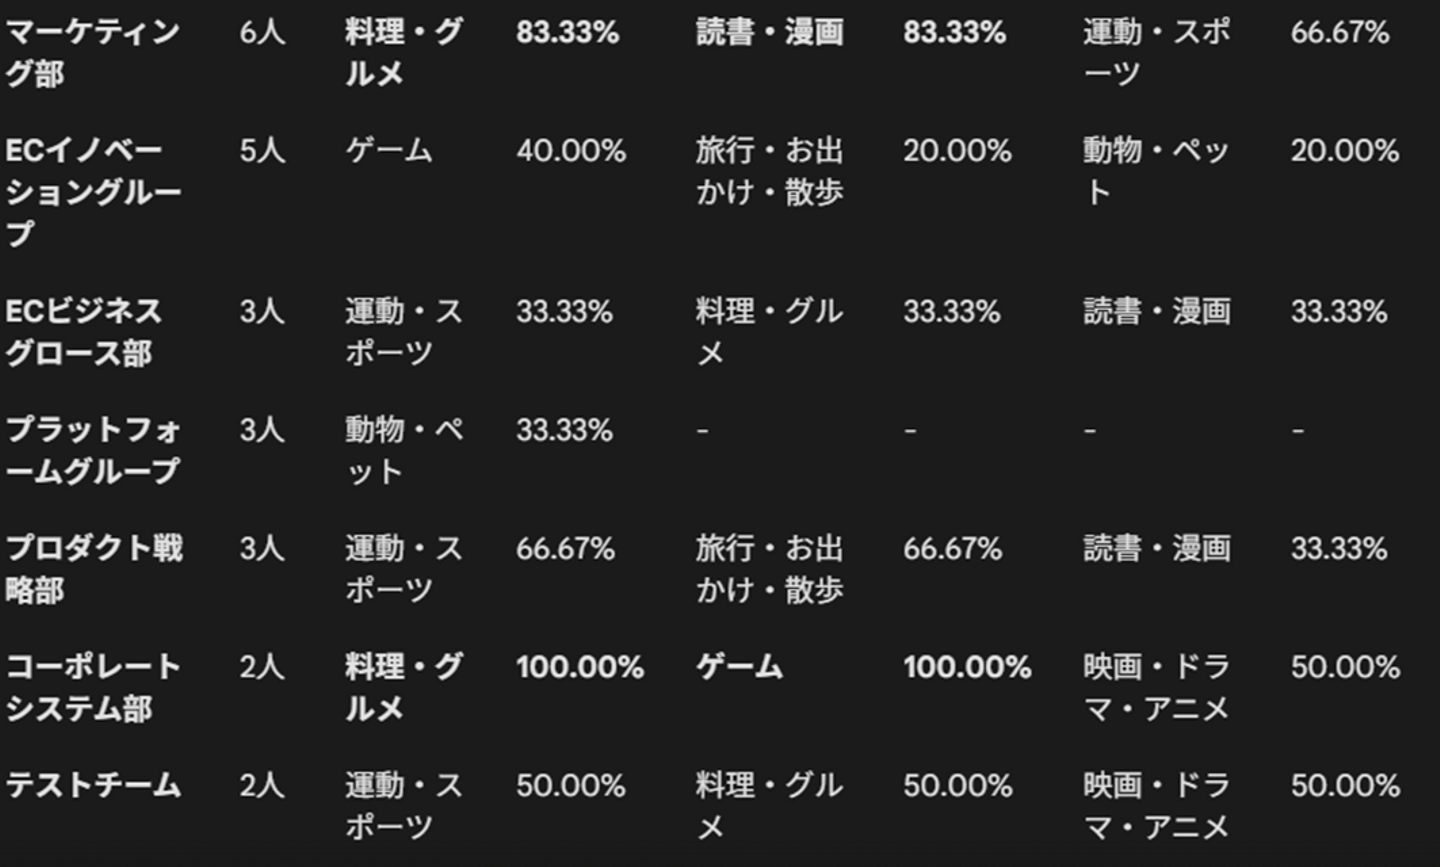
Task: Click the 40.00% value beside ゲーム
Action: click(570, 151)
